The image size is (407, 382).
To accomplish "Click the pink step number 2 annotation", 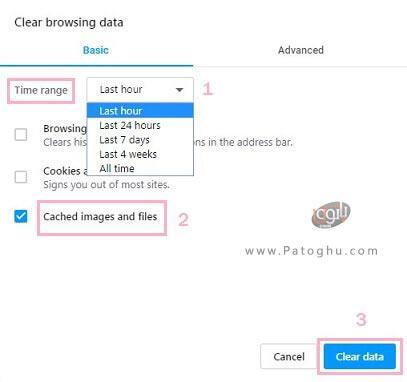I will click(x=183, y=220).
